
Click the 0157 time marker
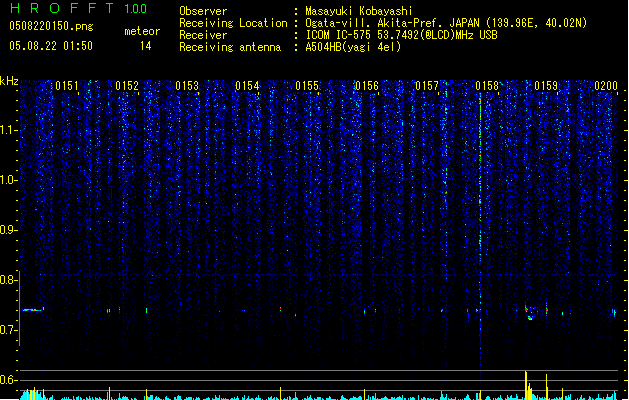click(427, 86)
